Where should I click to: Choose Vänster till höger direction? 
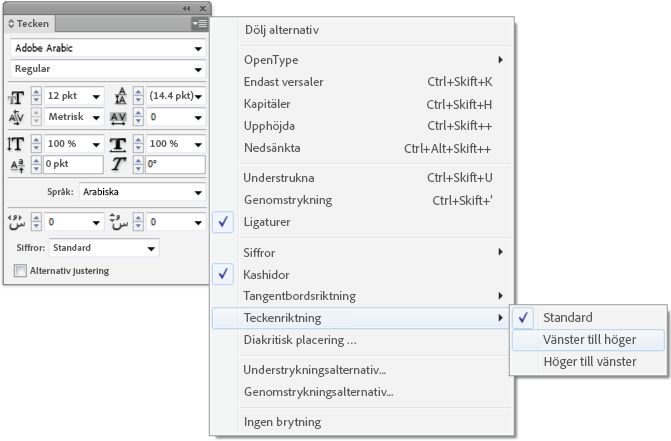point(588,340)
